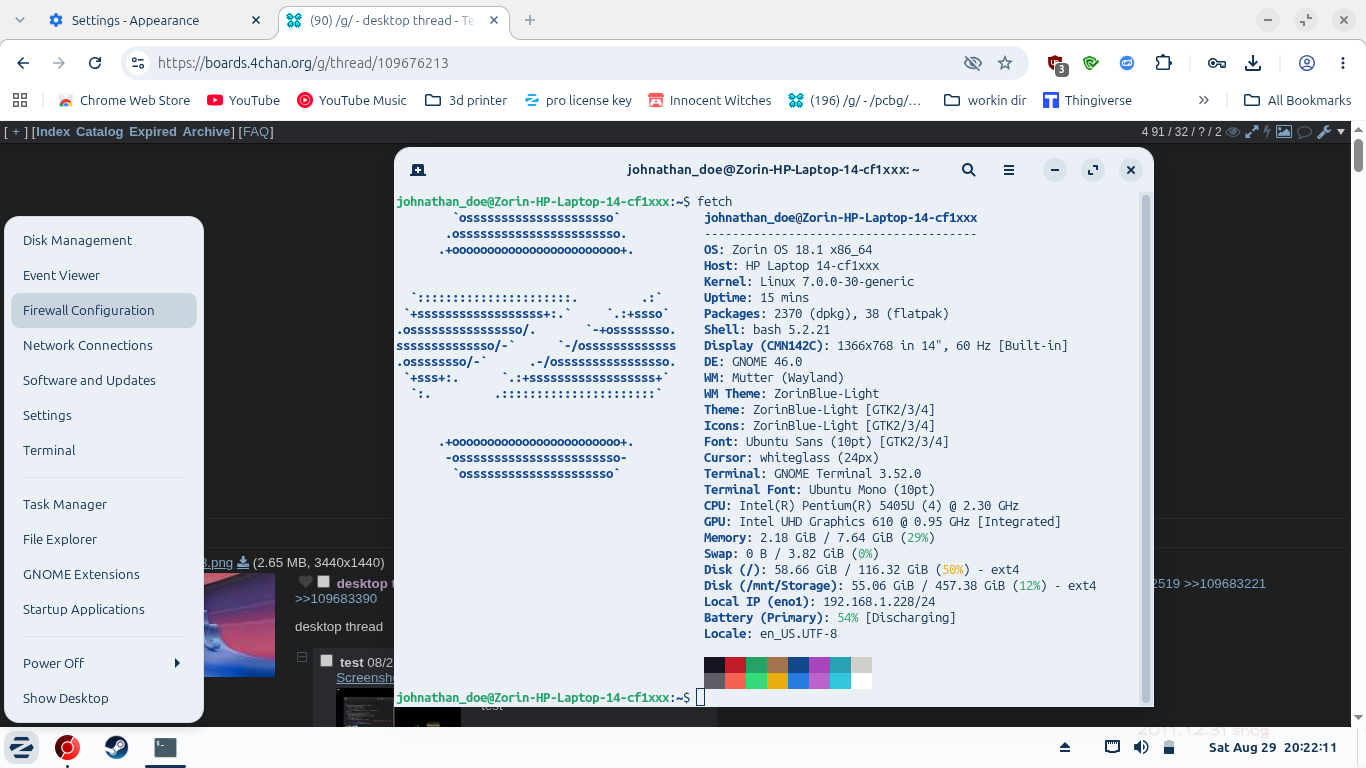Open the workin dir bookmark folder
This screenshot has height=768, width=1366.
983,100
